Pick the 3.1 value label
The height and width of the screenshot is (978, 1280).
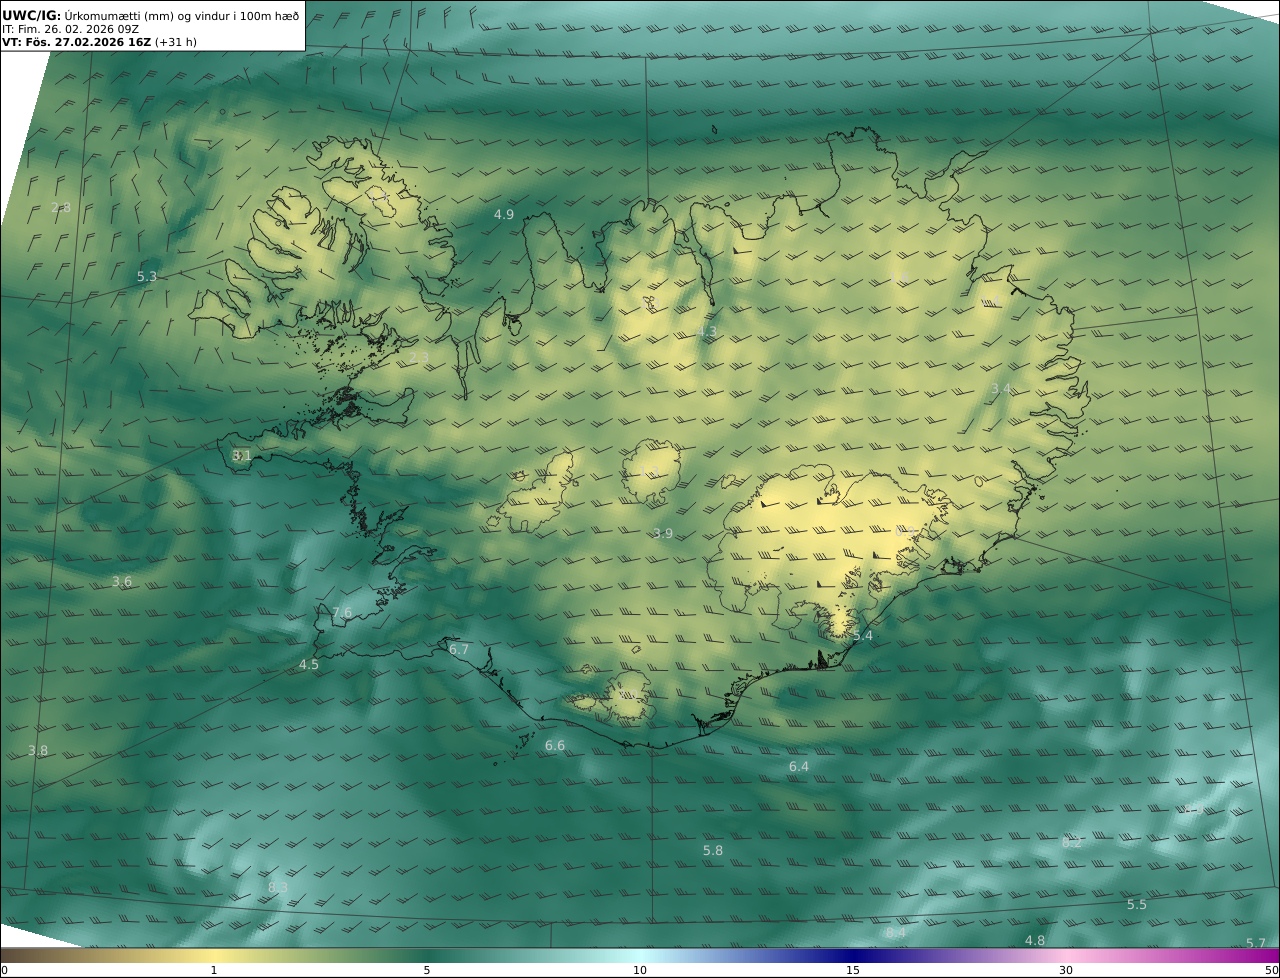coord(242,455)
